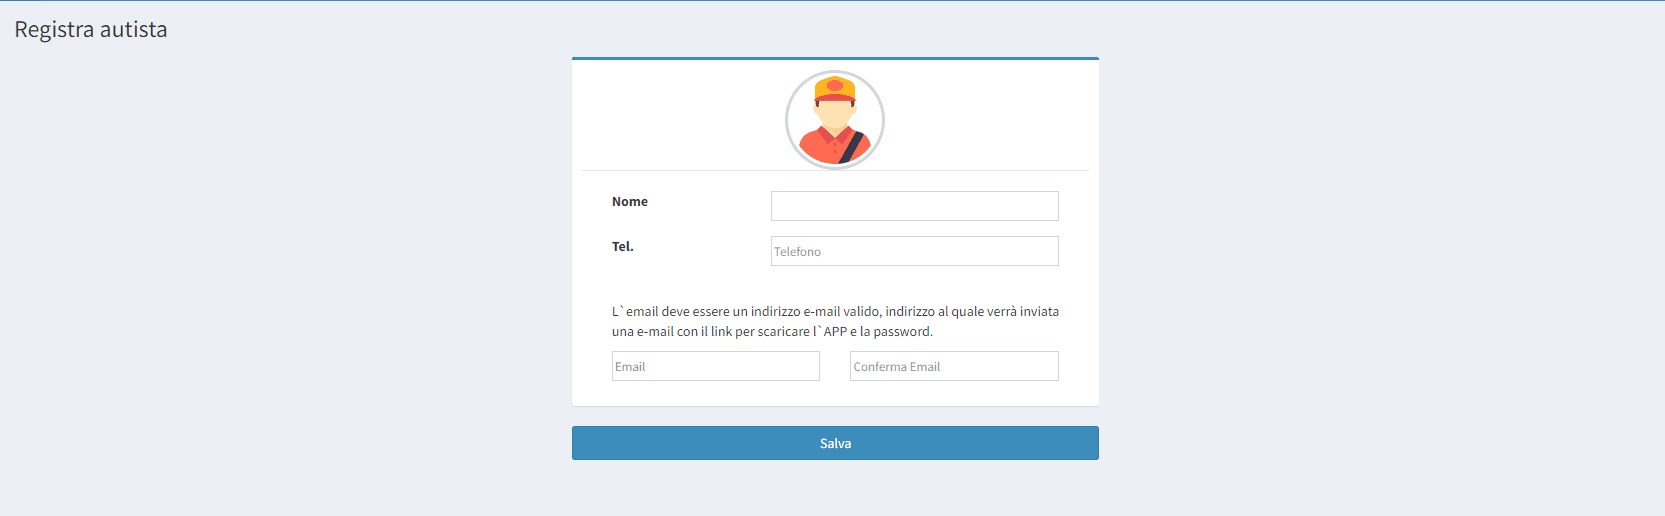1665x516 pixels.
Task: Click the email instructions paragraph
Action: click(x=834, y=321)
